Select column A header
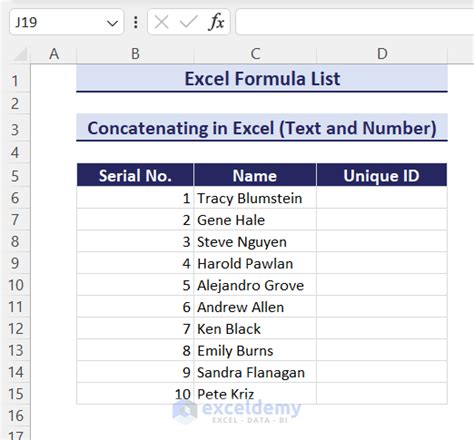The width and height of the screenshot is (474, 440). [54, 54]
